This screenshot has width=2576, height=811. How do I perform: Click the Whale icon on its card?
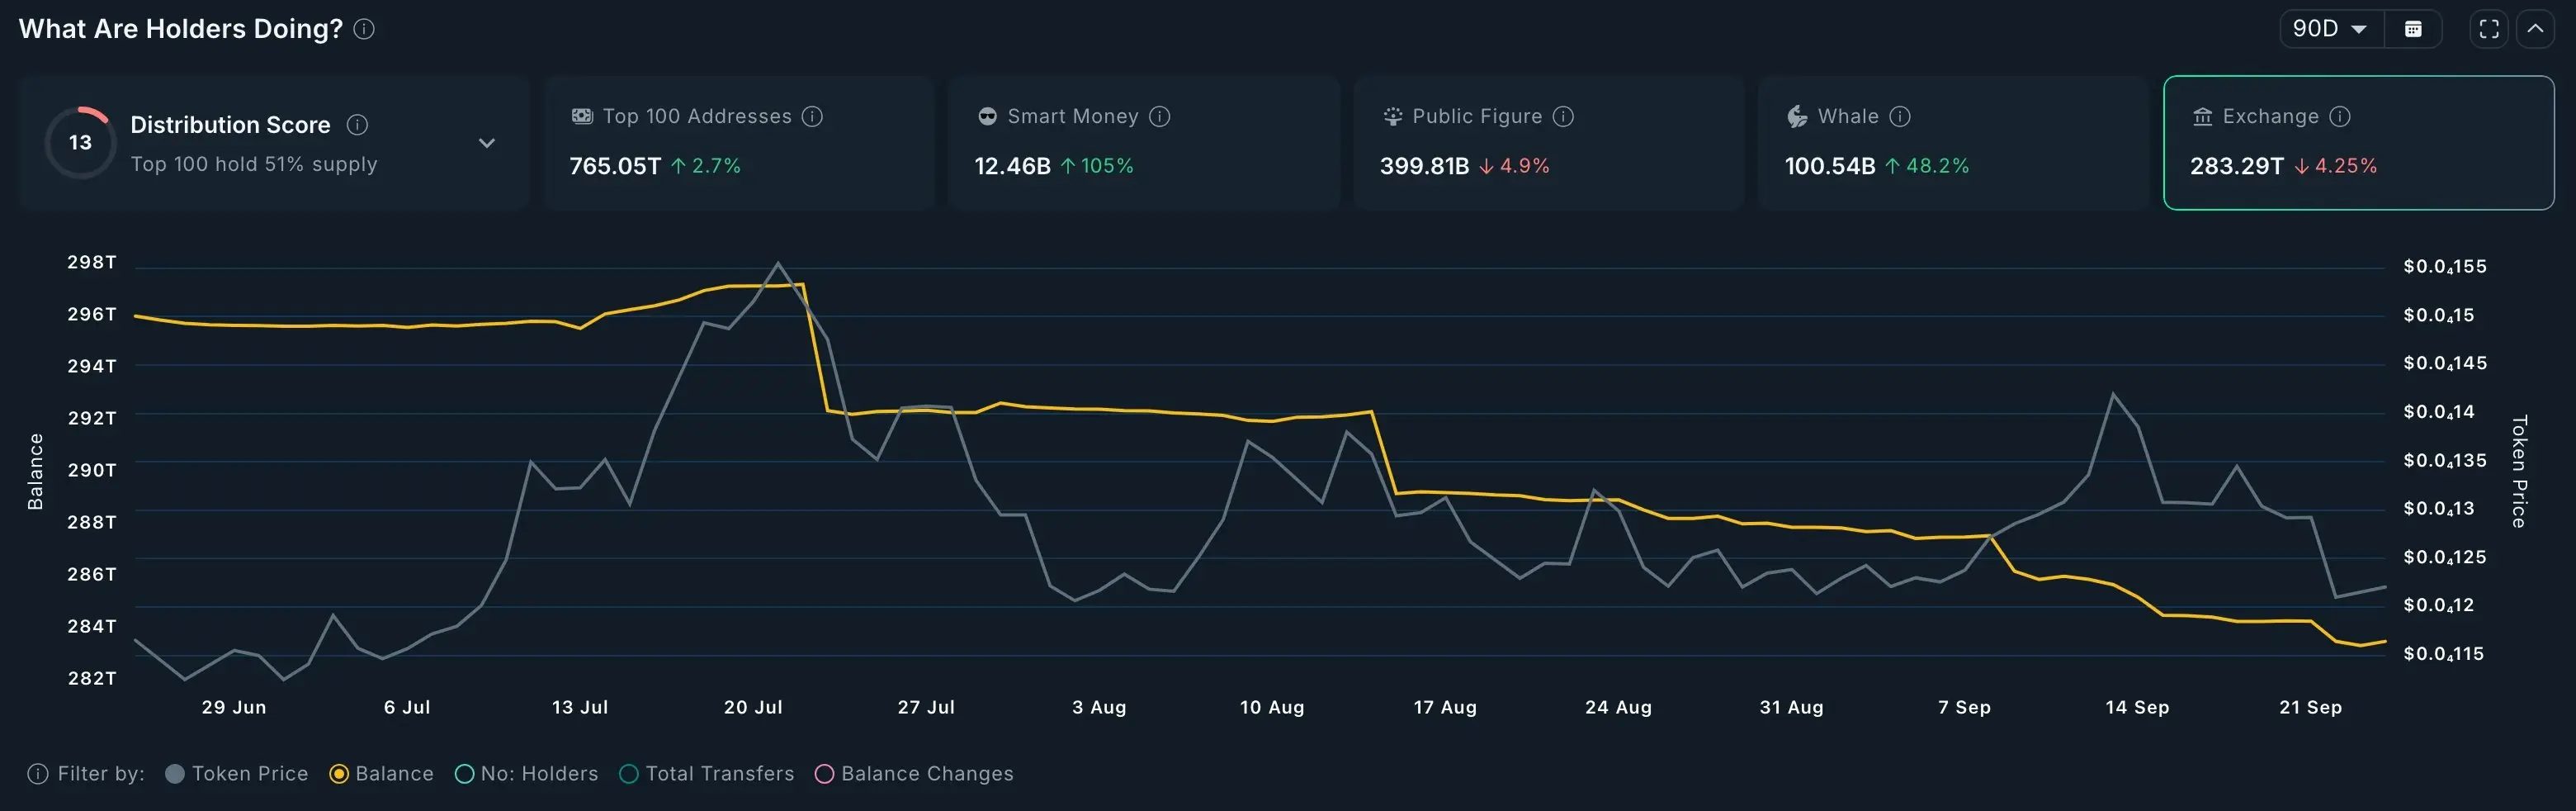point(1796,116)
